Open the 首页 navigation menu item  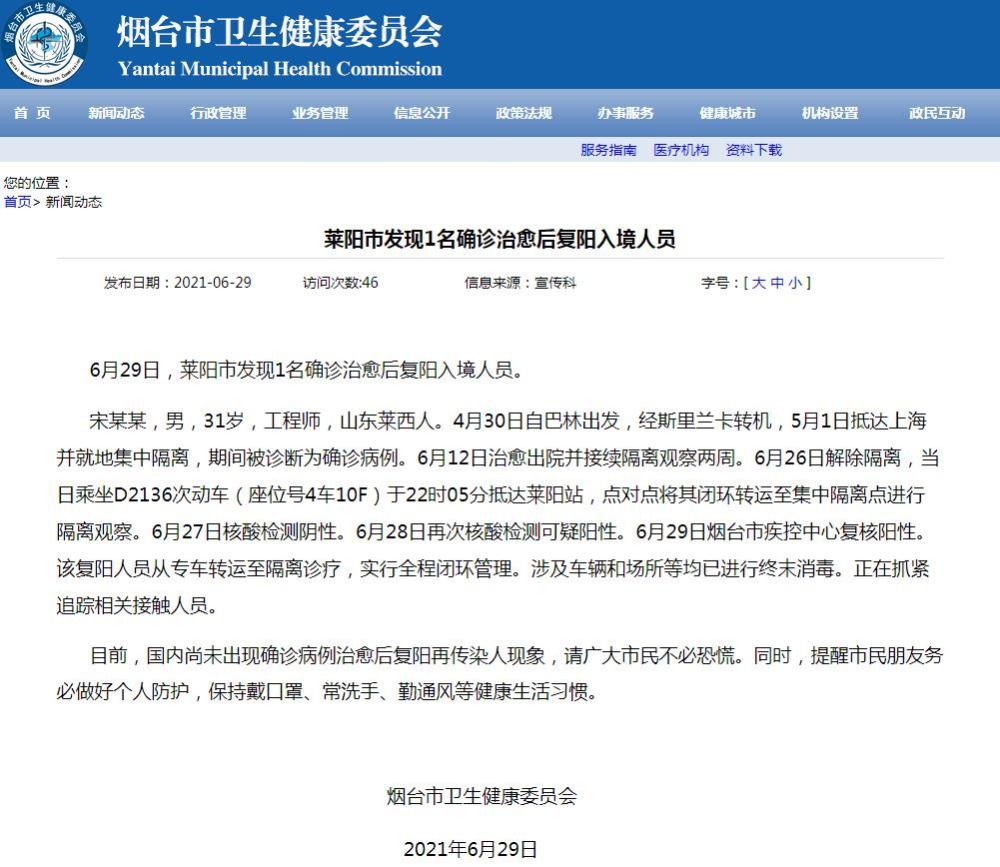(x=32, y=113)
